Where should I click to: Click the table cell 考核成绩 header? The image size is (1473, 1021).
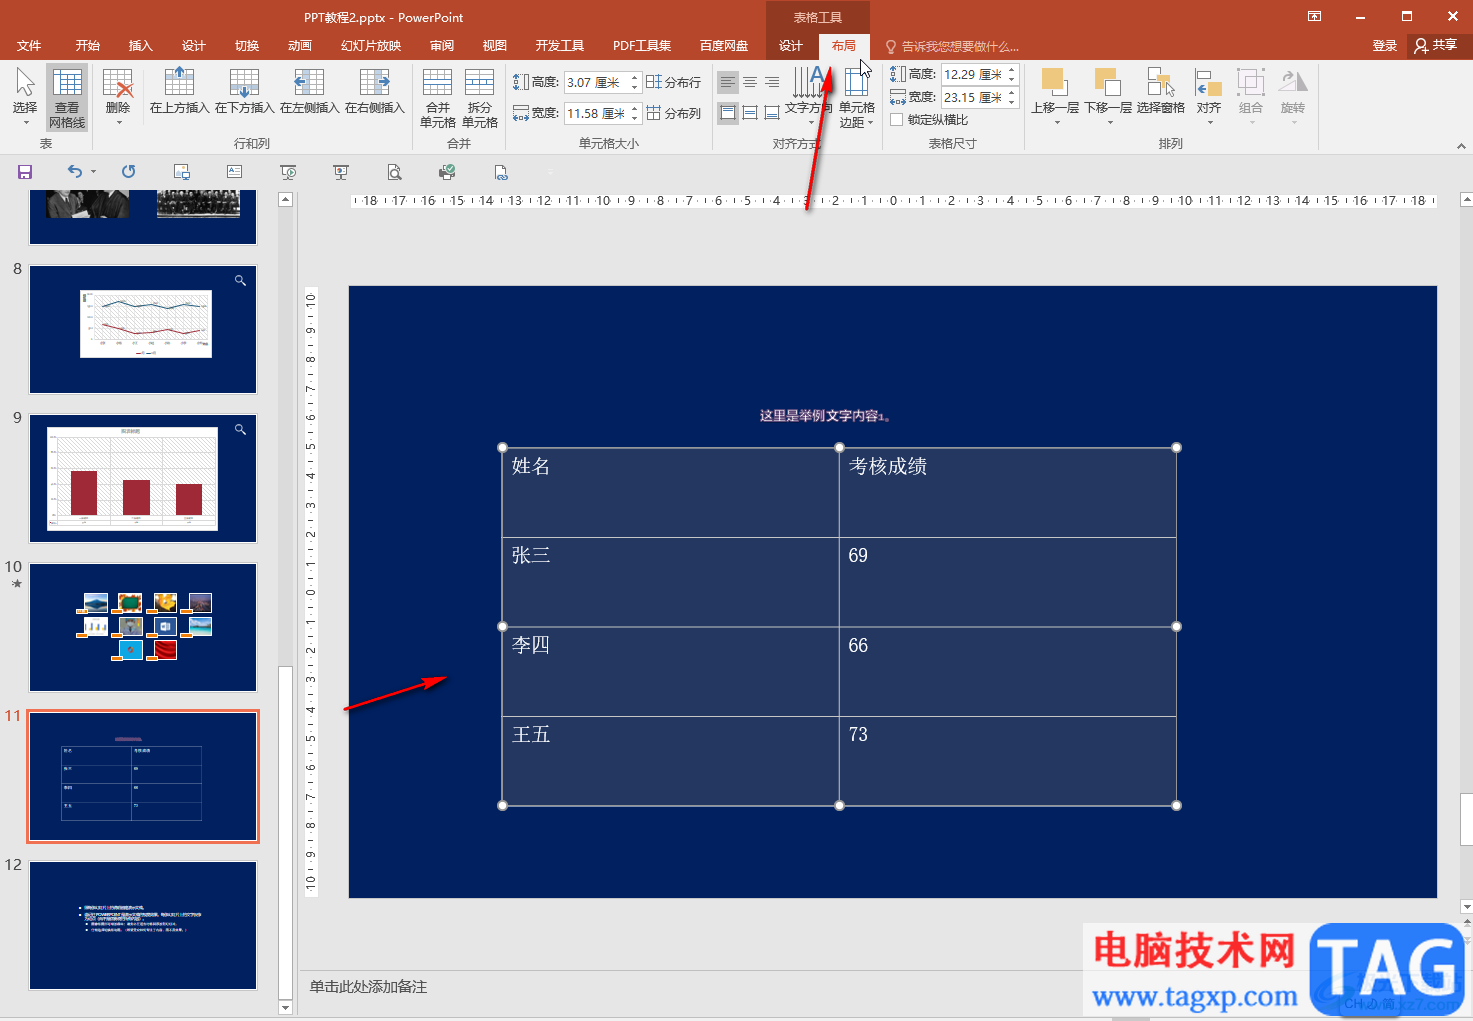[1007, 493]
